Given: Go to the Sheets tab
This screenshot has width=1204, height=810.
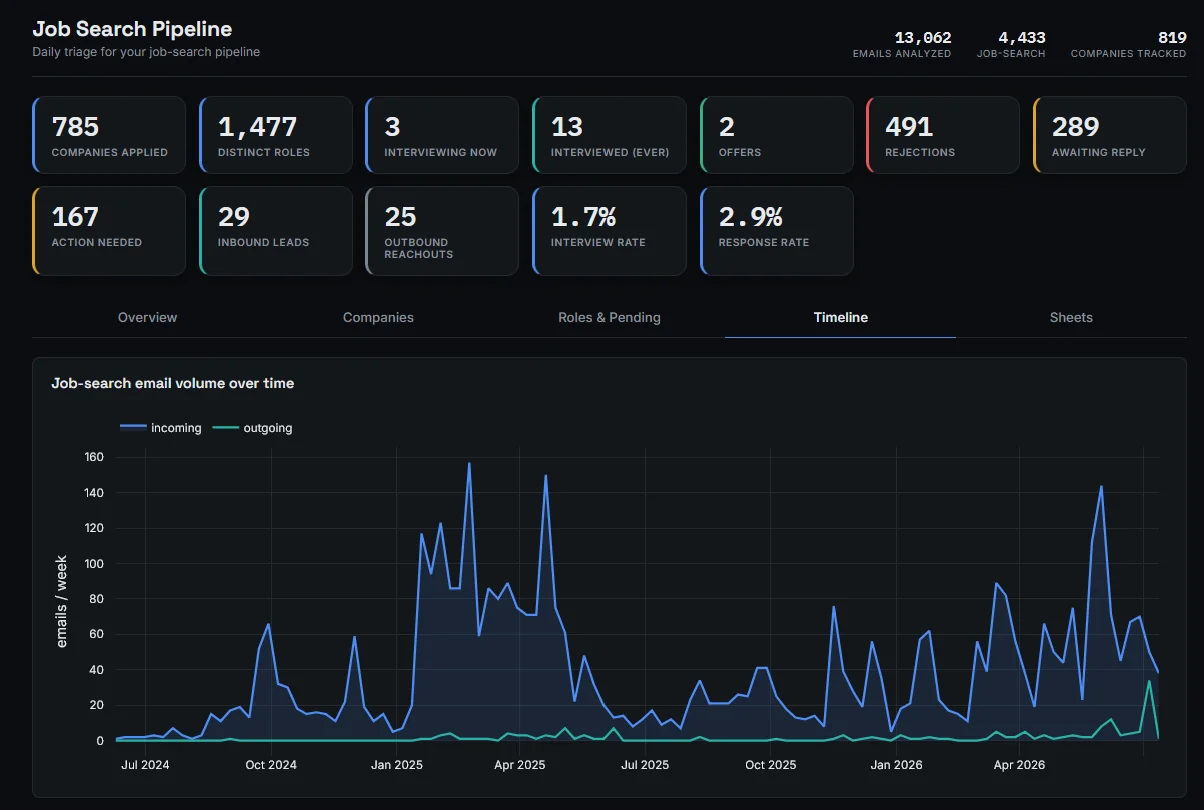Looking at the screenshot, I should tap(1071, 317).
